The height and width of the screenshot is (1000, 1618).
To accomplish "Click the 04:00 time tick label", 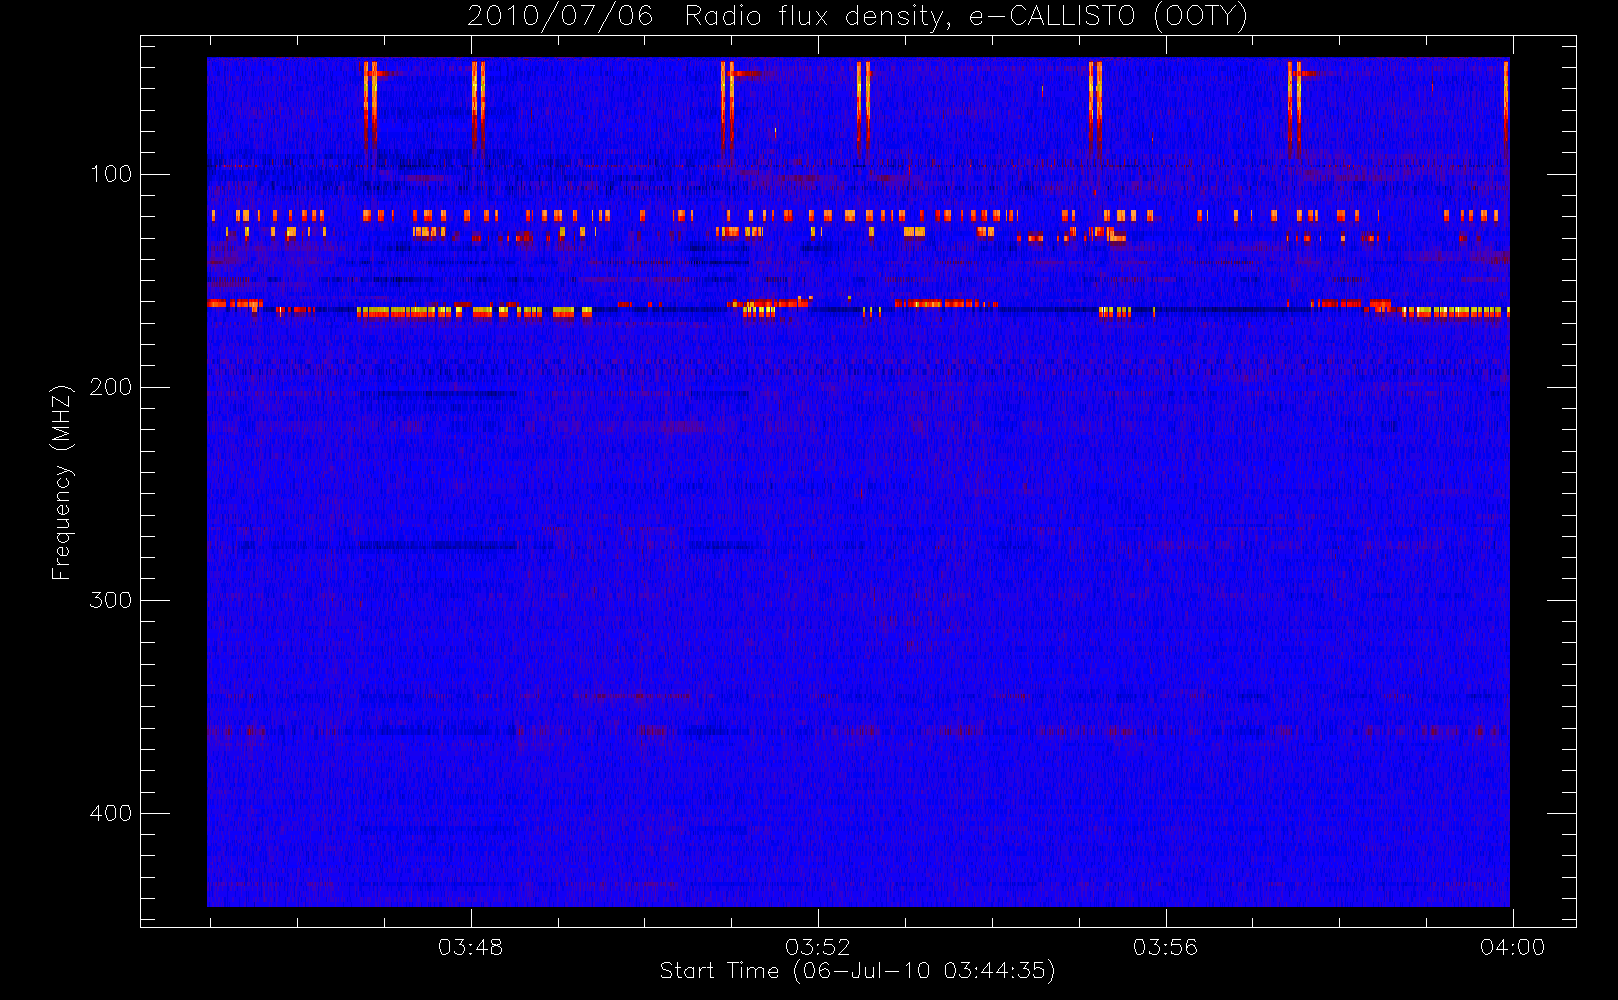I will [1512, 947].
